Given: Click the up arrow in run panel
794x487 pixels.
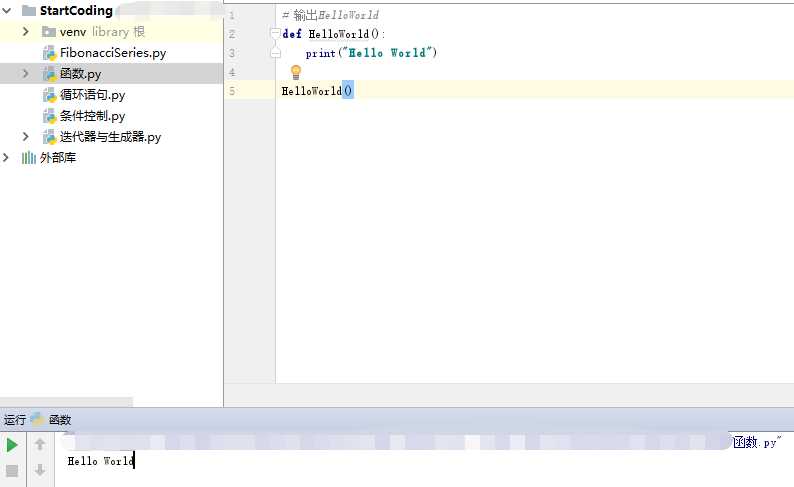Looking at the screenshot, I should pyautogui.click(x=40, y=444).
